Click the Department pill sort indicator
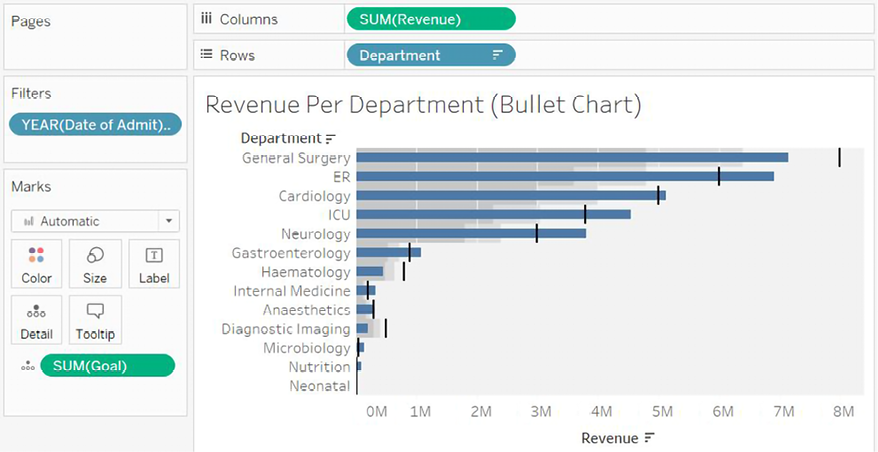This screenshot has width=878, height=452. click(498, 56)
